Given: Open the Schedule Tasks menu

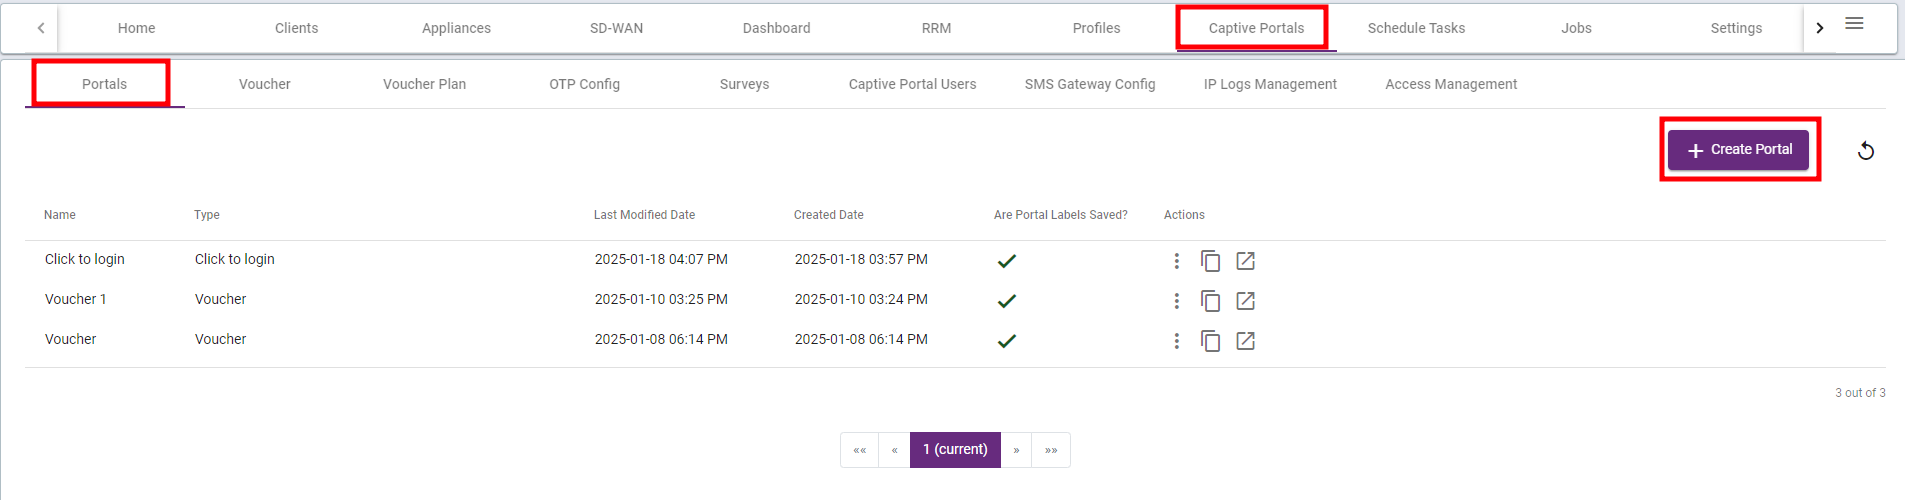Looking at the screenshot, I should [1416, 28].
